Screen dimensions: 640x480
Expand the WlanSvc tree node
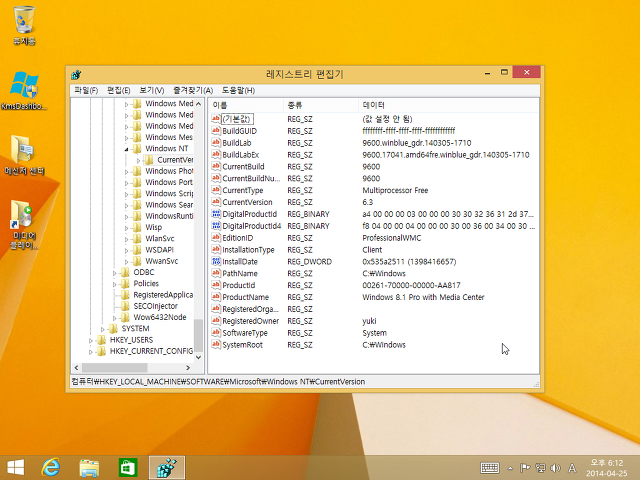[127, 239]
